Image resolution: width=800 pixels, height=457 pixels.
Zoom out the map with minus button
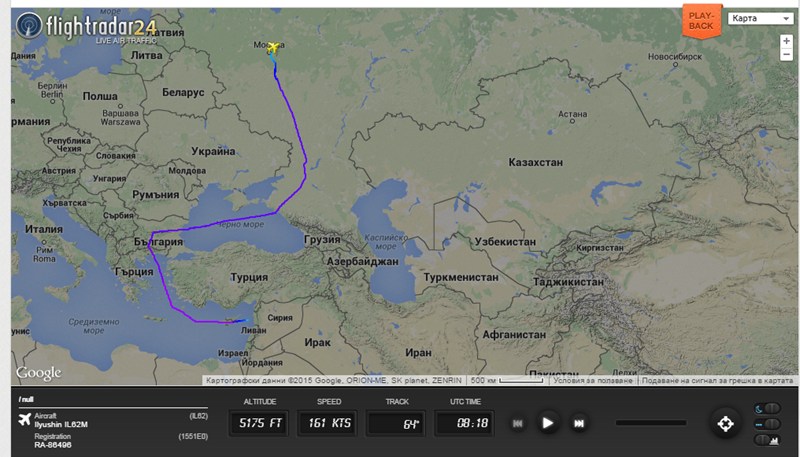(786, 54)
